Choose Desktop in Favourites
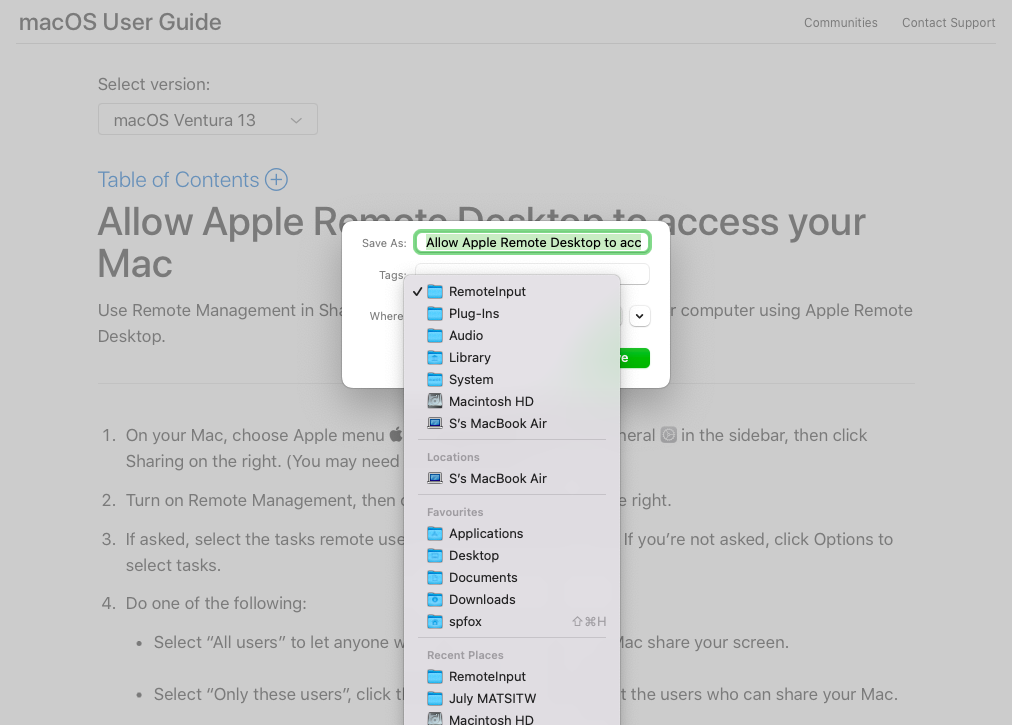1012x725 pixels. tap(512, 556)
